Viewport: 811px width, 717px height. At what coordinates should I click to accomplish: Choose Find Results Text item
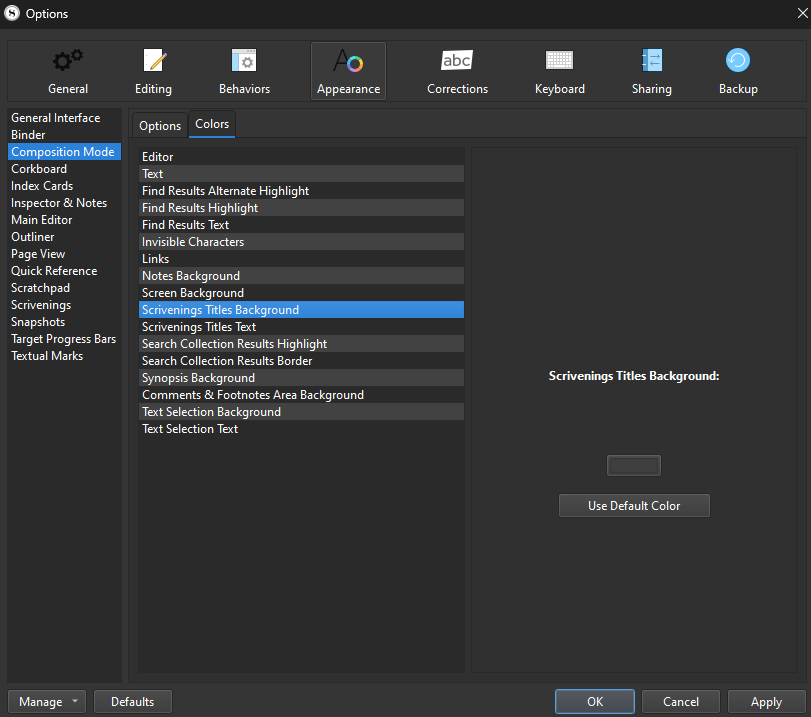tap(302, 225)
